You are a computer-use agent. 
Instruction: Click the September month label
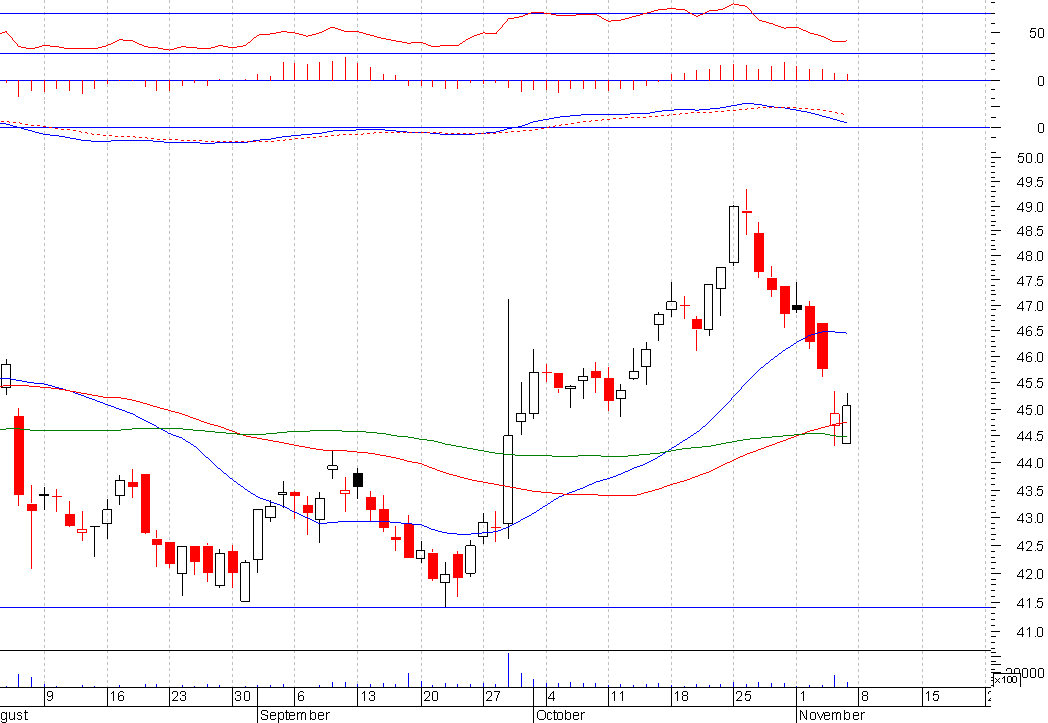295,715
